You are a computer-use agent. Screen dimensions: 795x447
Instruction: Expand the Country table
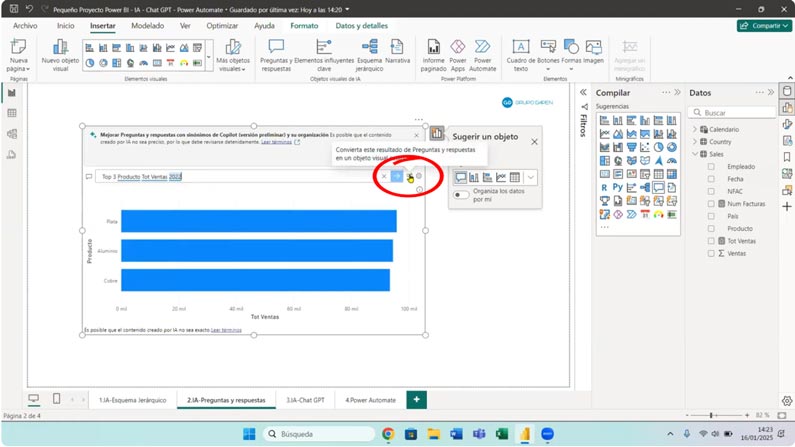(x=695, y=142)
